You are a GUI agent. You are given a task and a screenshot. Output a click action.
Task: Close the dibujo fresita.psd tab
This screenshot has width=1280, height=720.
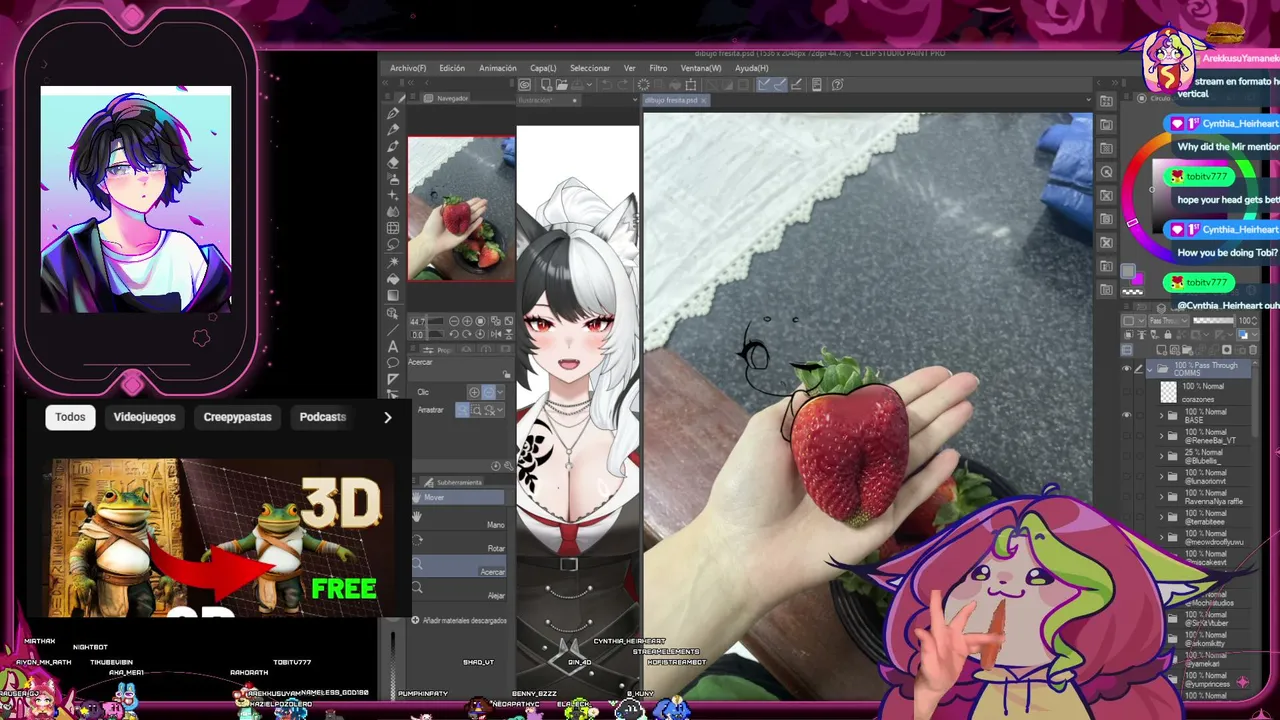704,100
